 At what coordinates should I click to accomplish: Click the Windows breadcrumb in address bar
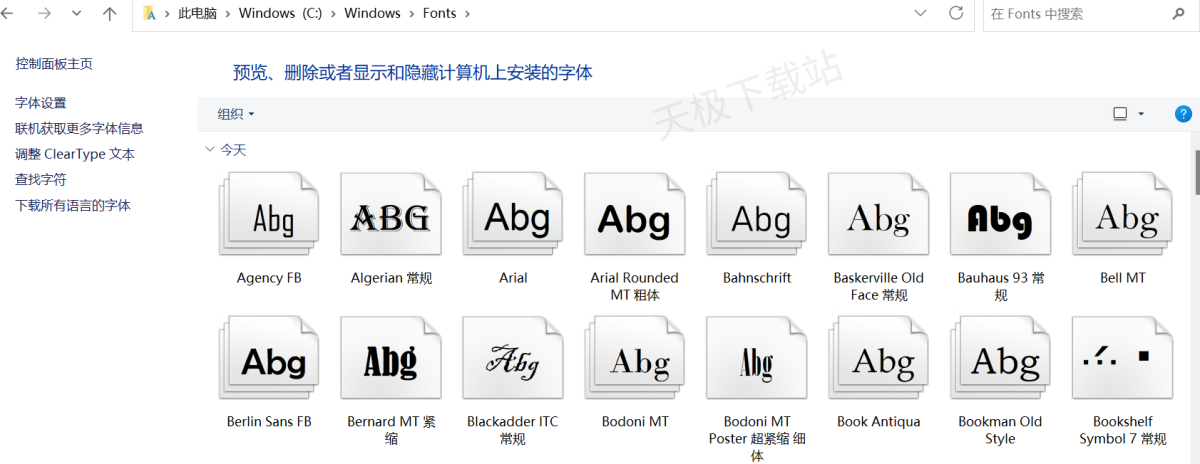(372, 14)
